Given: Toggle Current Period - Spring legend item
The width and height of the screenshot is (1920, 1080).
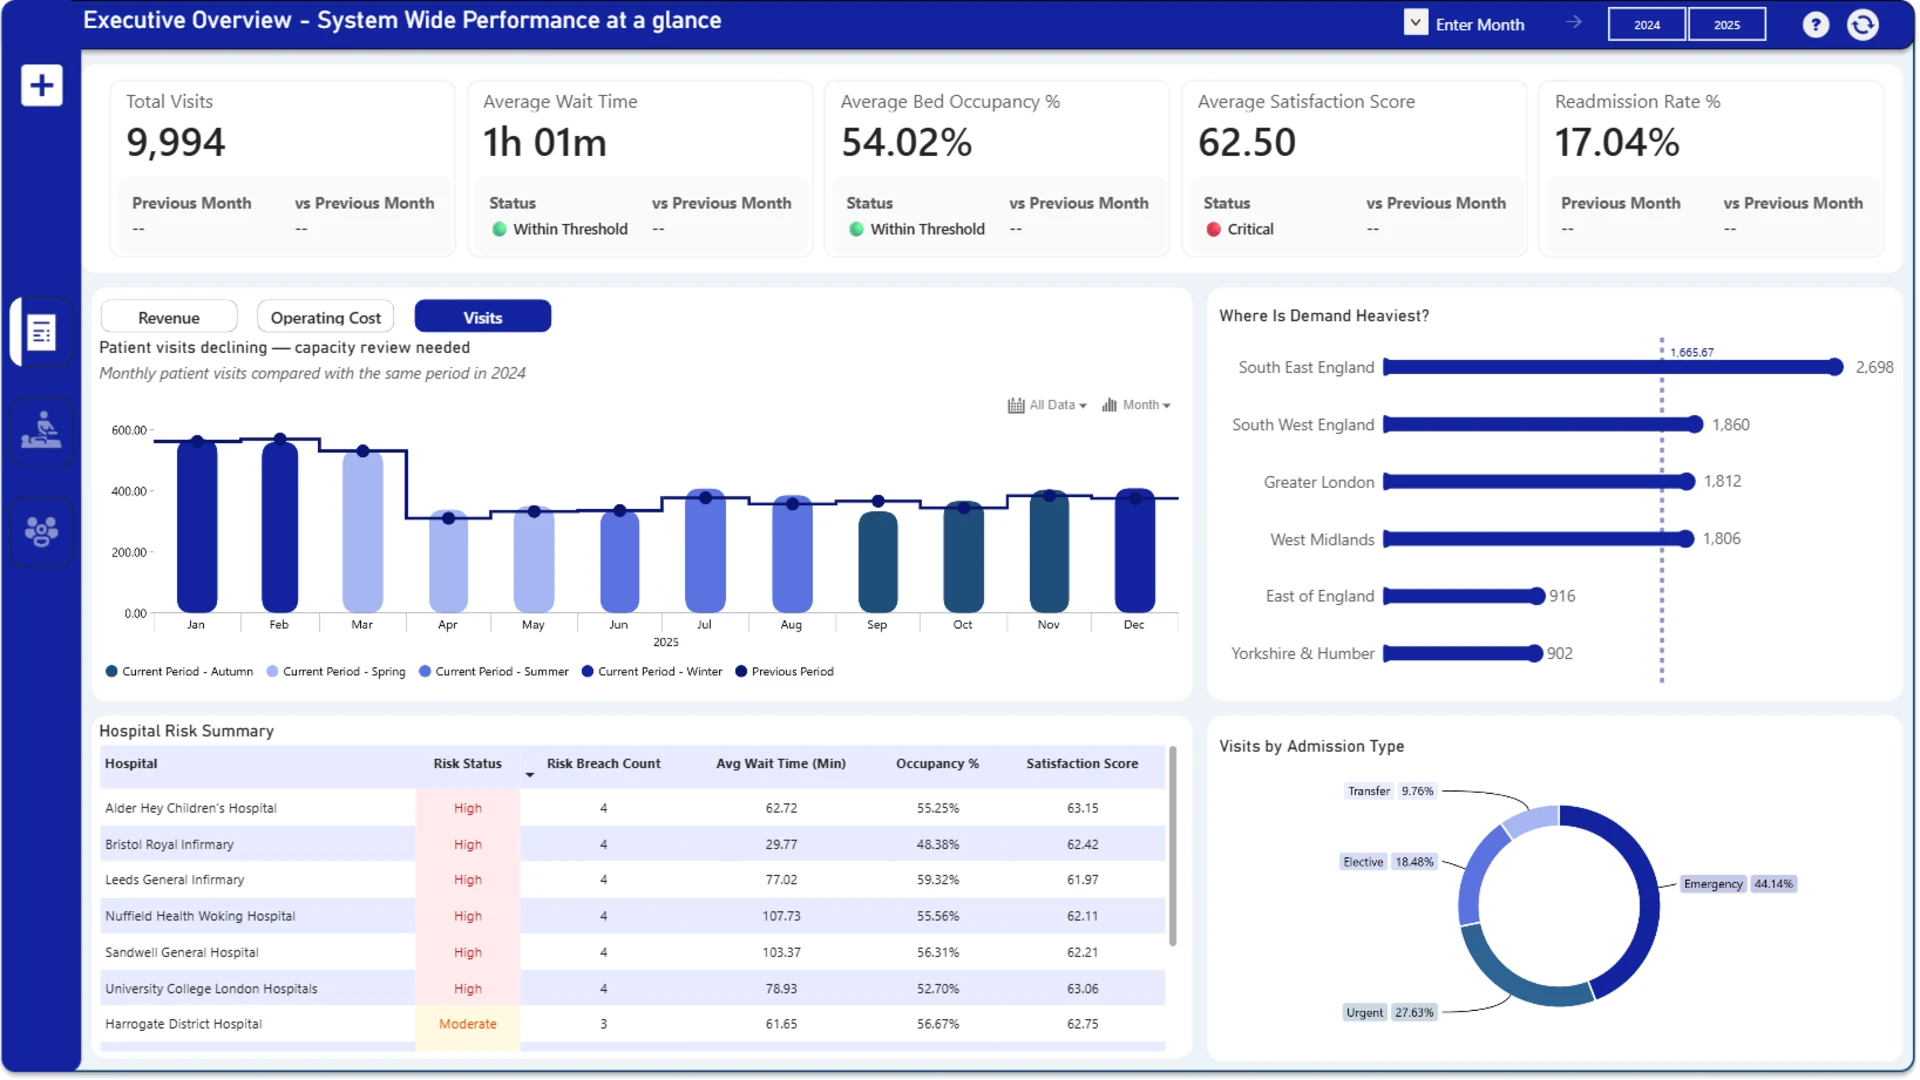Looking at the screenshot, I should (x=336, y=672).
